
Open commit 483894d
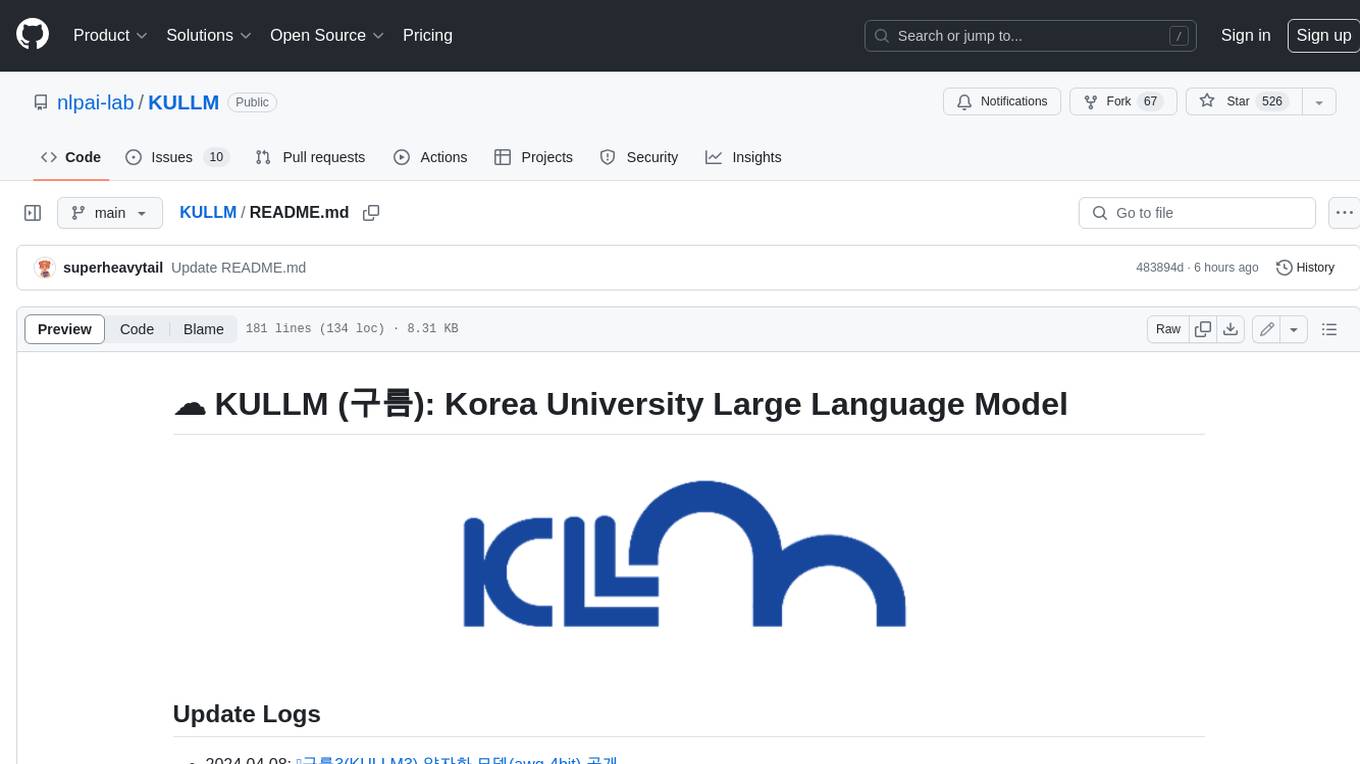tap(1159, 268)
